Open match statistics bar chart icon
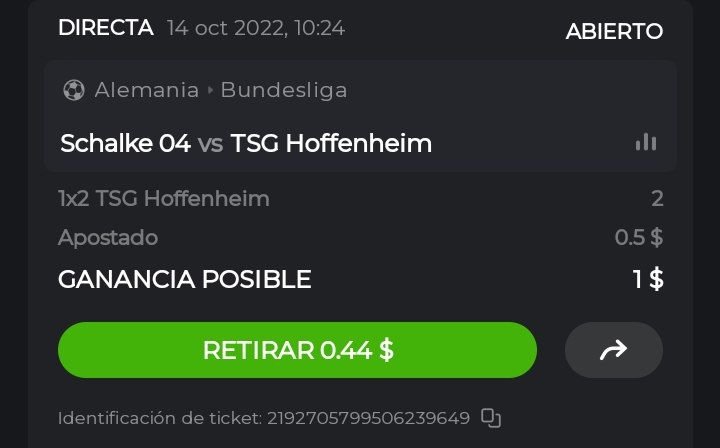The image size is (720, 448). click(x=646, y=142)
